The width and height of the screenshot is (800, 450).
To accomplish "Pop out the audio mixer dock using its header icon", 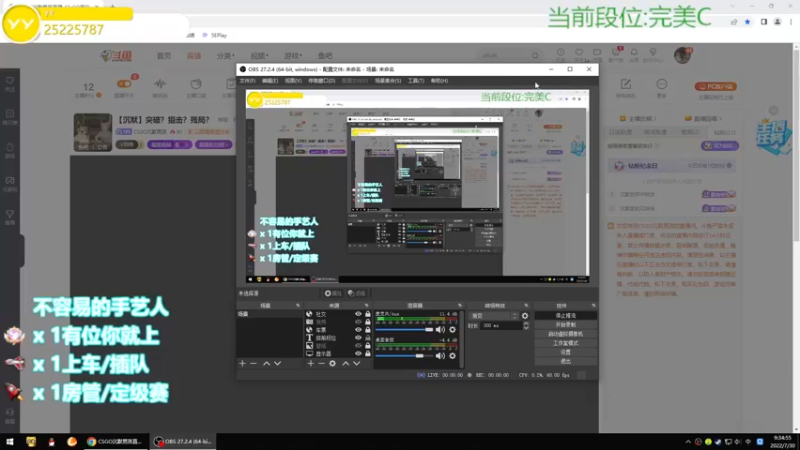I will click(460, 306).
